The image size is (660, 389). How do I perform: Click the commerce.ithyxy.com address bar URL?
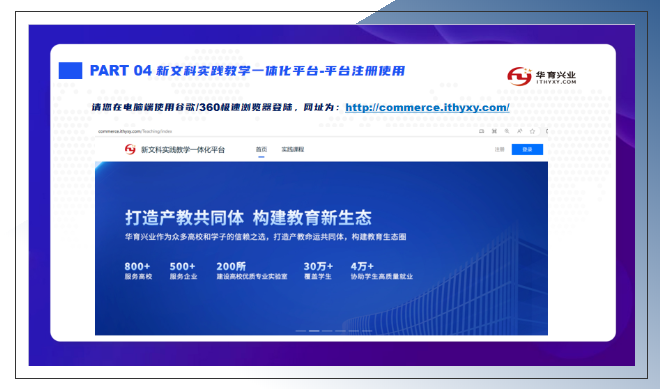[x=135, y=131]
